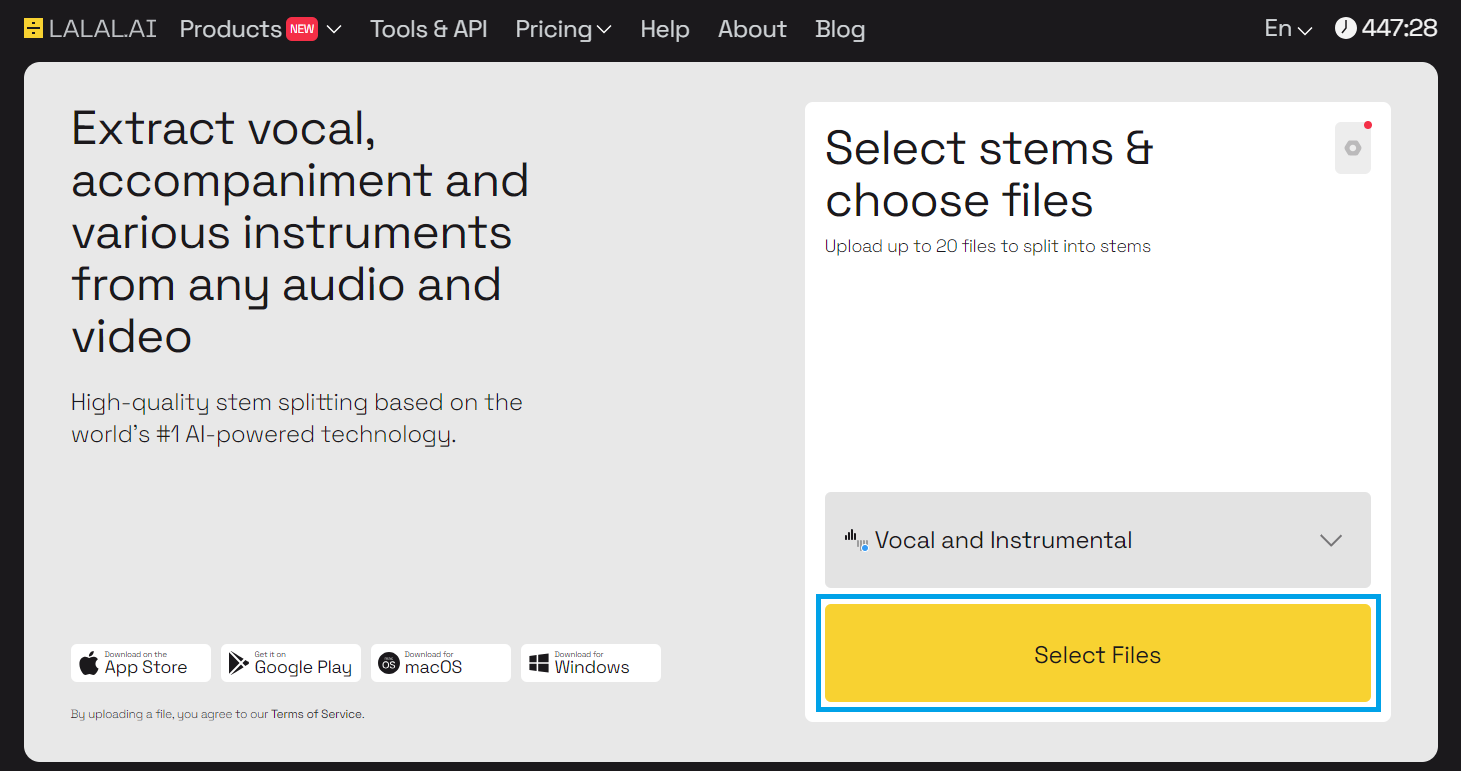Open the Terms of Service link
Viewport: 1461px width, 771px height.
coord(316,714)
